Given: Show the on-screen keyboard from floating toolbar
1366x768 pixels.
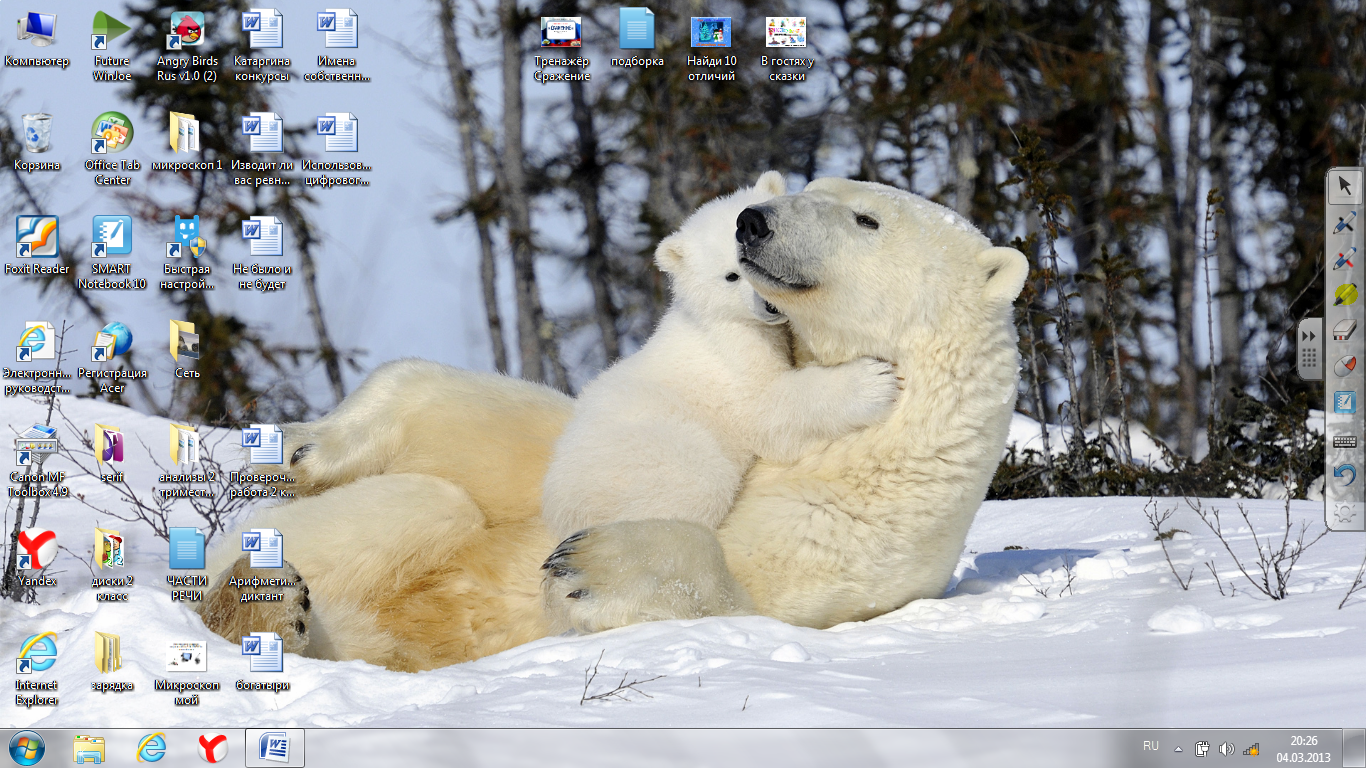Looking at the screenshot, I should coord(1345,441).
